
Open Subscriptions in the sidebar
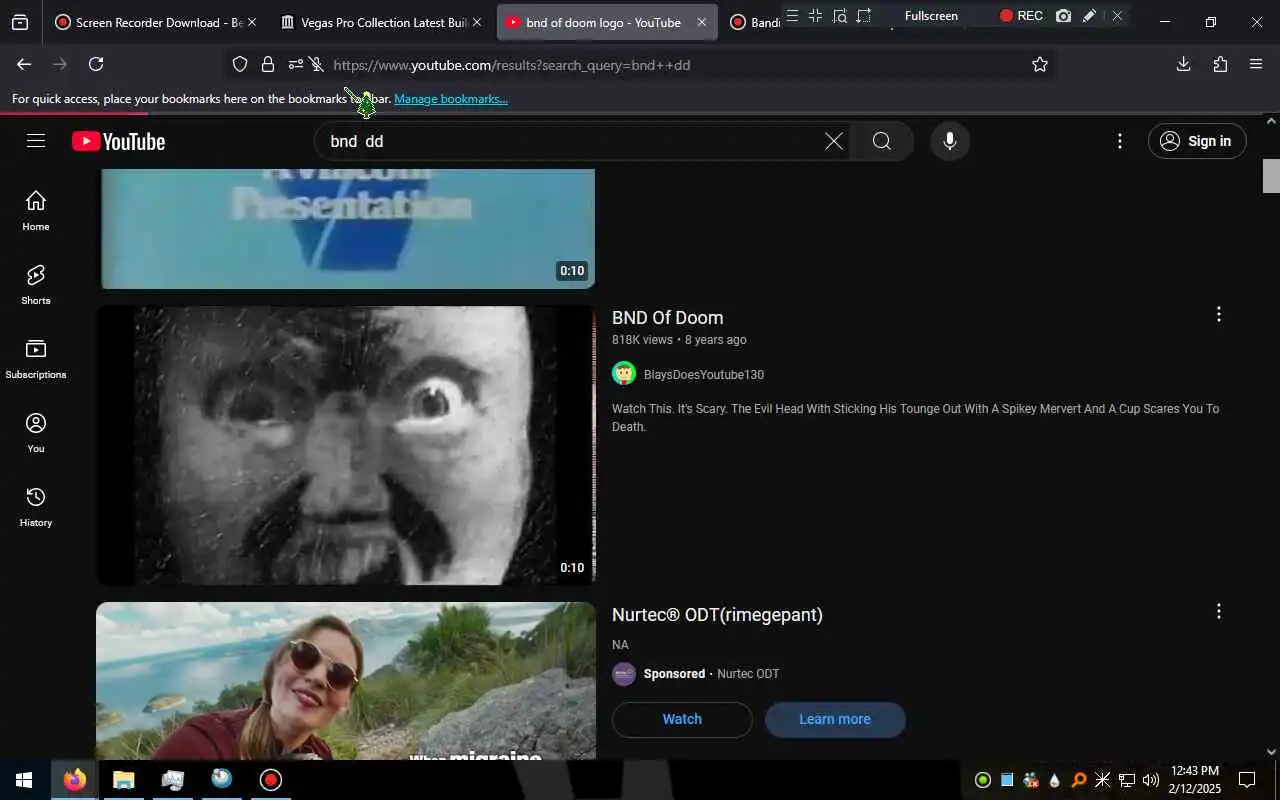coord(36,359)
